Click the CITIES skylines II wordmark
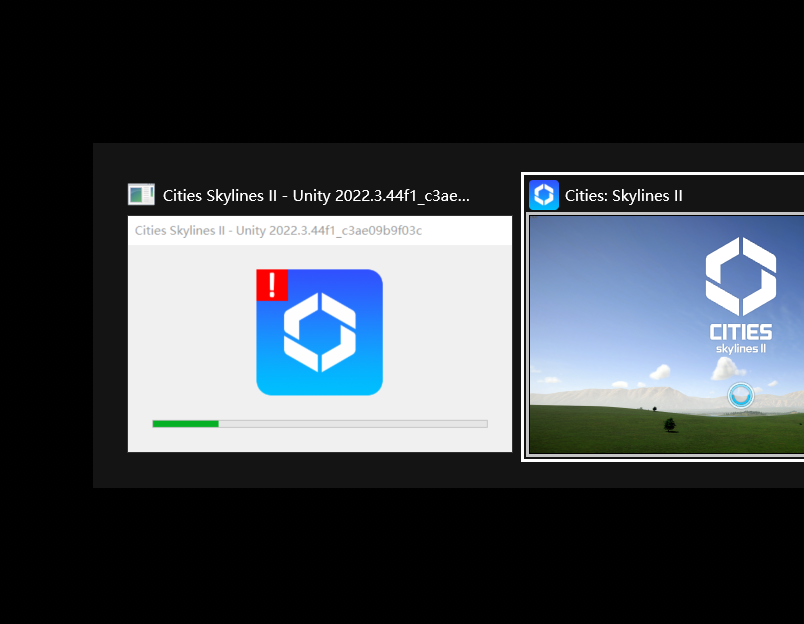The height and width of the screenshot is (624, 804). coord(740,338)
